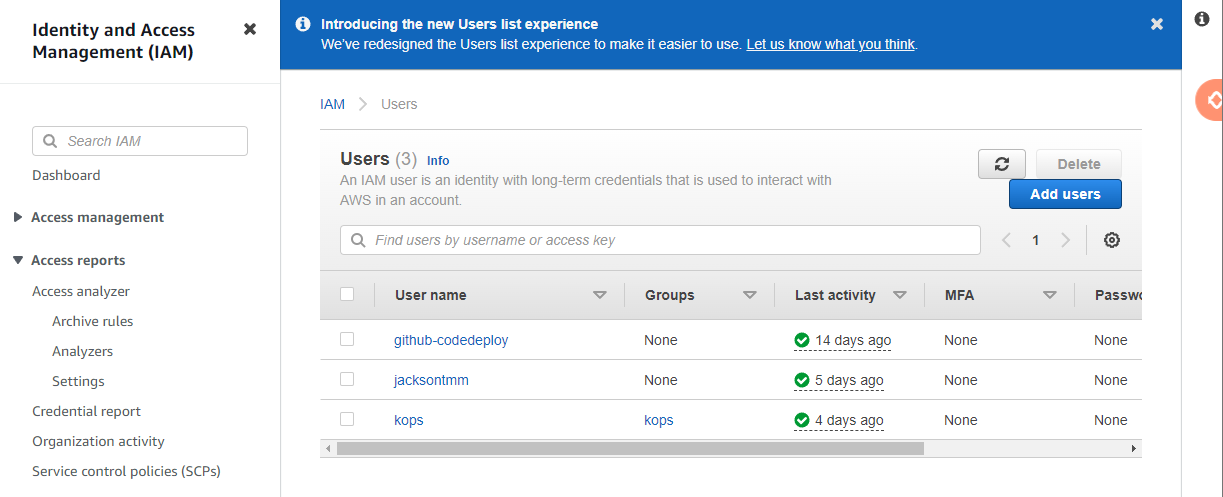Click the scrollbar right arrow
Viewport: 1223px width, 497px height.
[1134, 449]
